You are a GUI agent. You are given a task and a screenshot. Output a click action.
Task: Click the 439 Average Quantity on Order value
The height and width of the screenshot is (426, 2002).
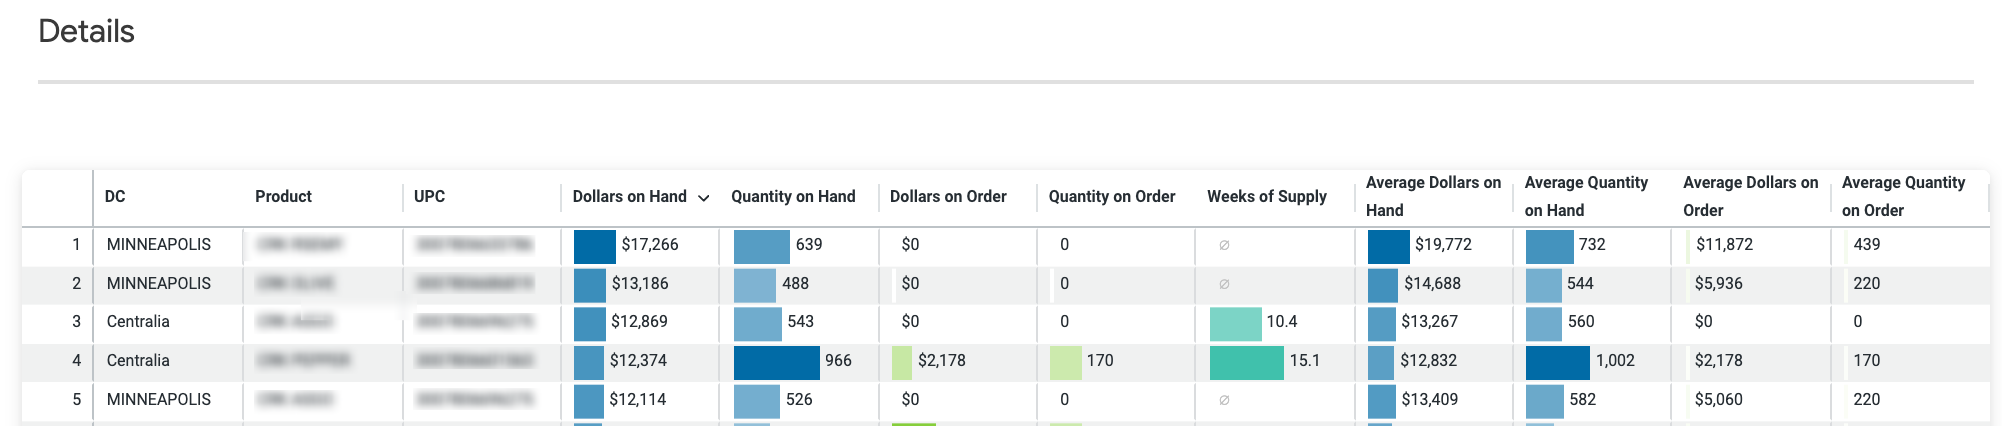pyautogui.click(x=1867, y=244)
